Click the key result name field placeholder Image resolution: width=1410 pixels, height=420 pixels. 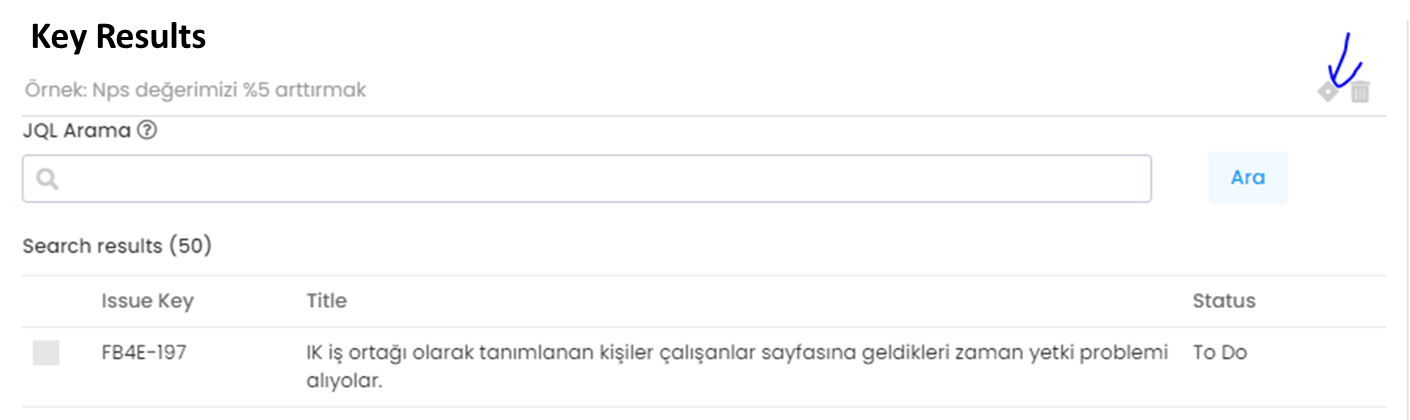pos(196,90)
